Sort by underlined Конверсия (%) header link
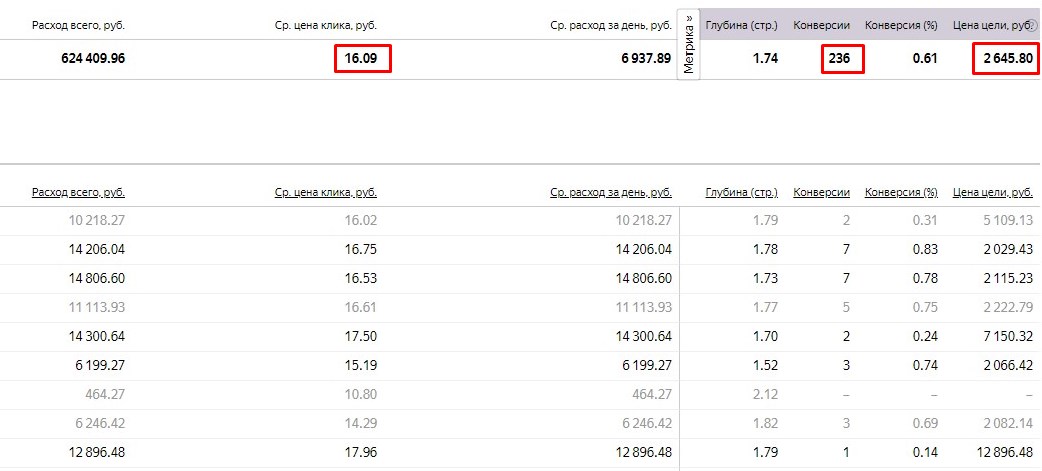This screenshot has height=471, width=1042. click(901, 193)
